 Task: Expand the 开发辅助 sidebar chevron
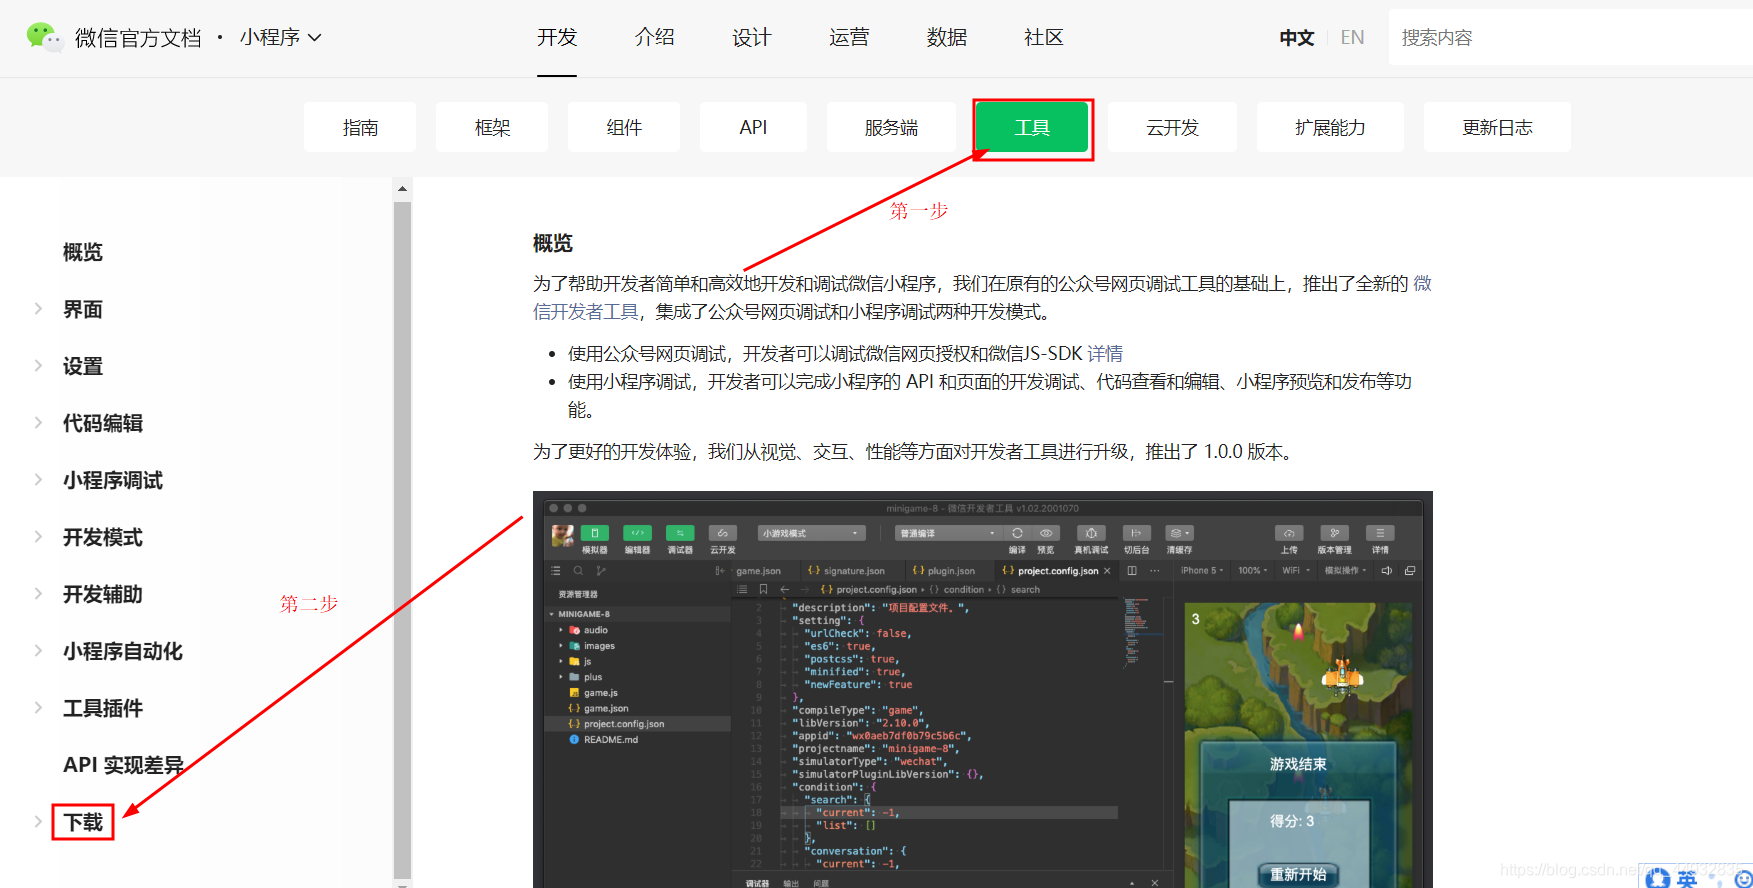click(x=38, y=593)
